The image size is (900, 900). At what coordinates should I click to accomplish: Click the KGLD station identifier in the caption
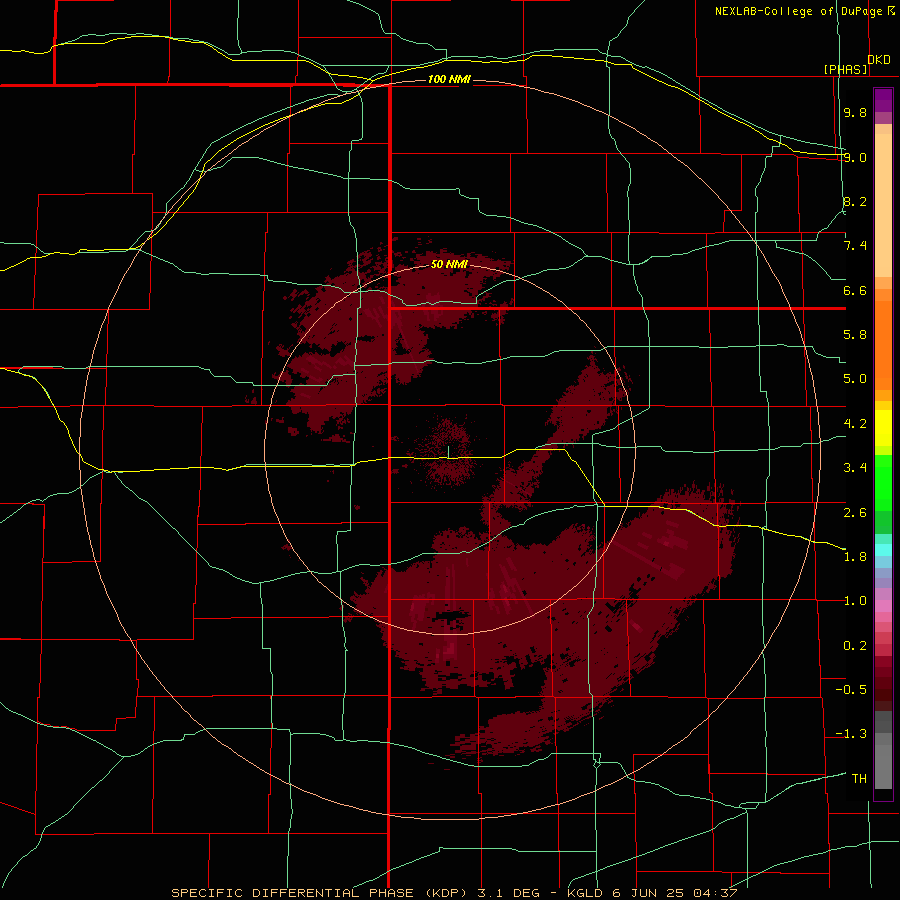pyautogui.click(x=585, y=893)
